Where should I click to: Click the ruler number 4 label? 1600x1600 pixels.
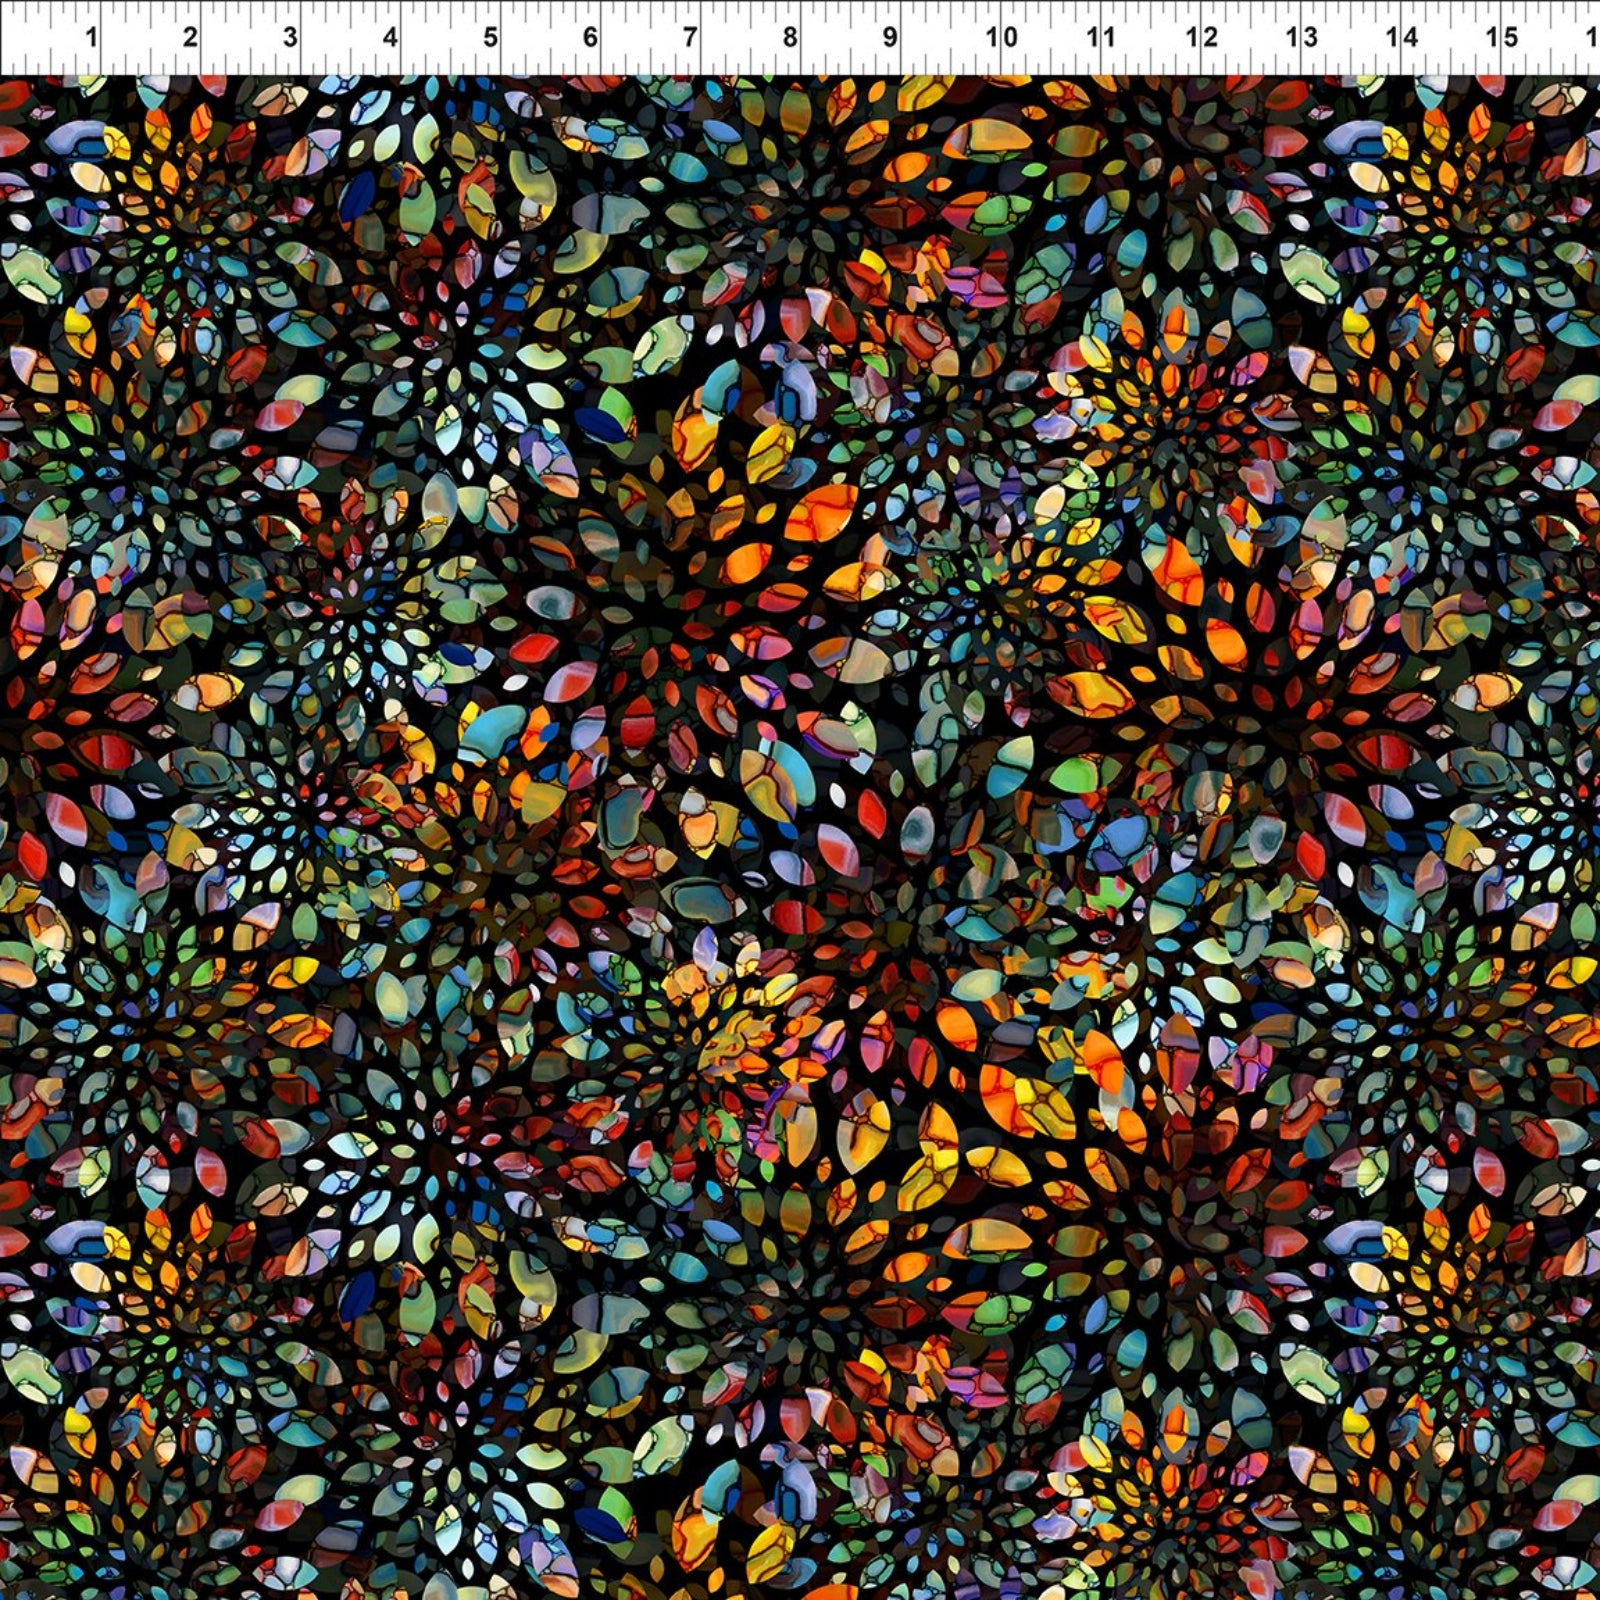pyautogui.click(x=390, y=38)
